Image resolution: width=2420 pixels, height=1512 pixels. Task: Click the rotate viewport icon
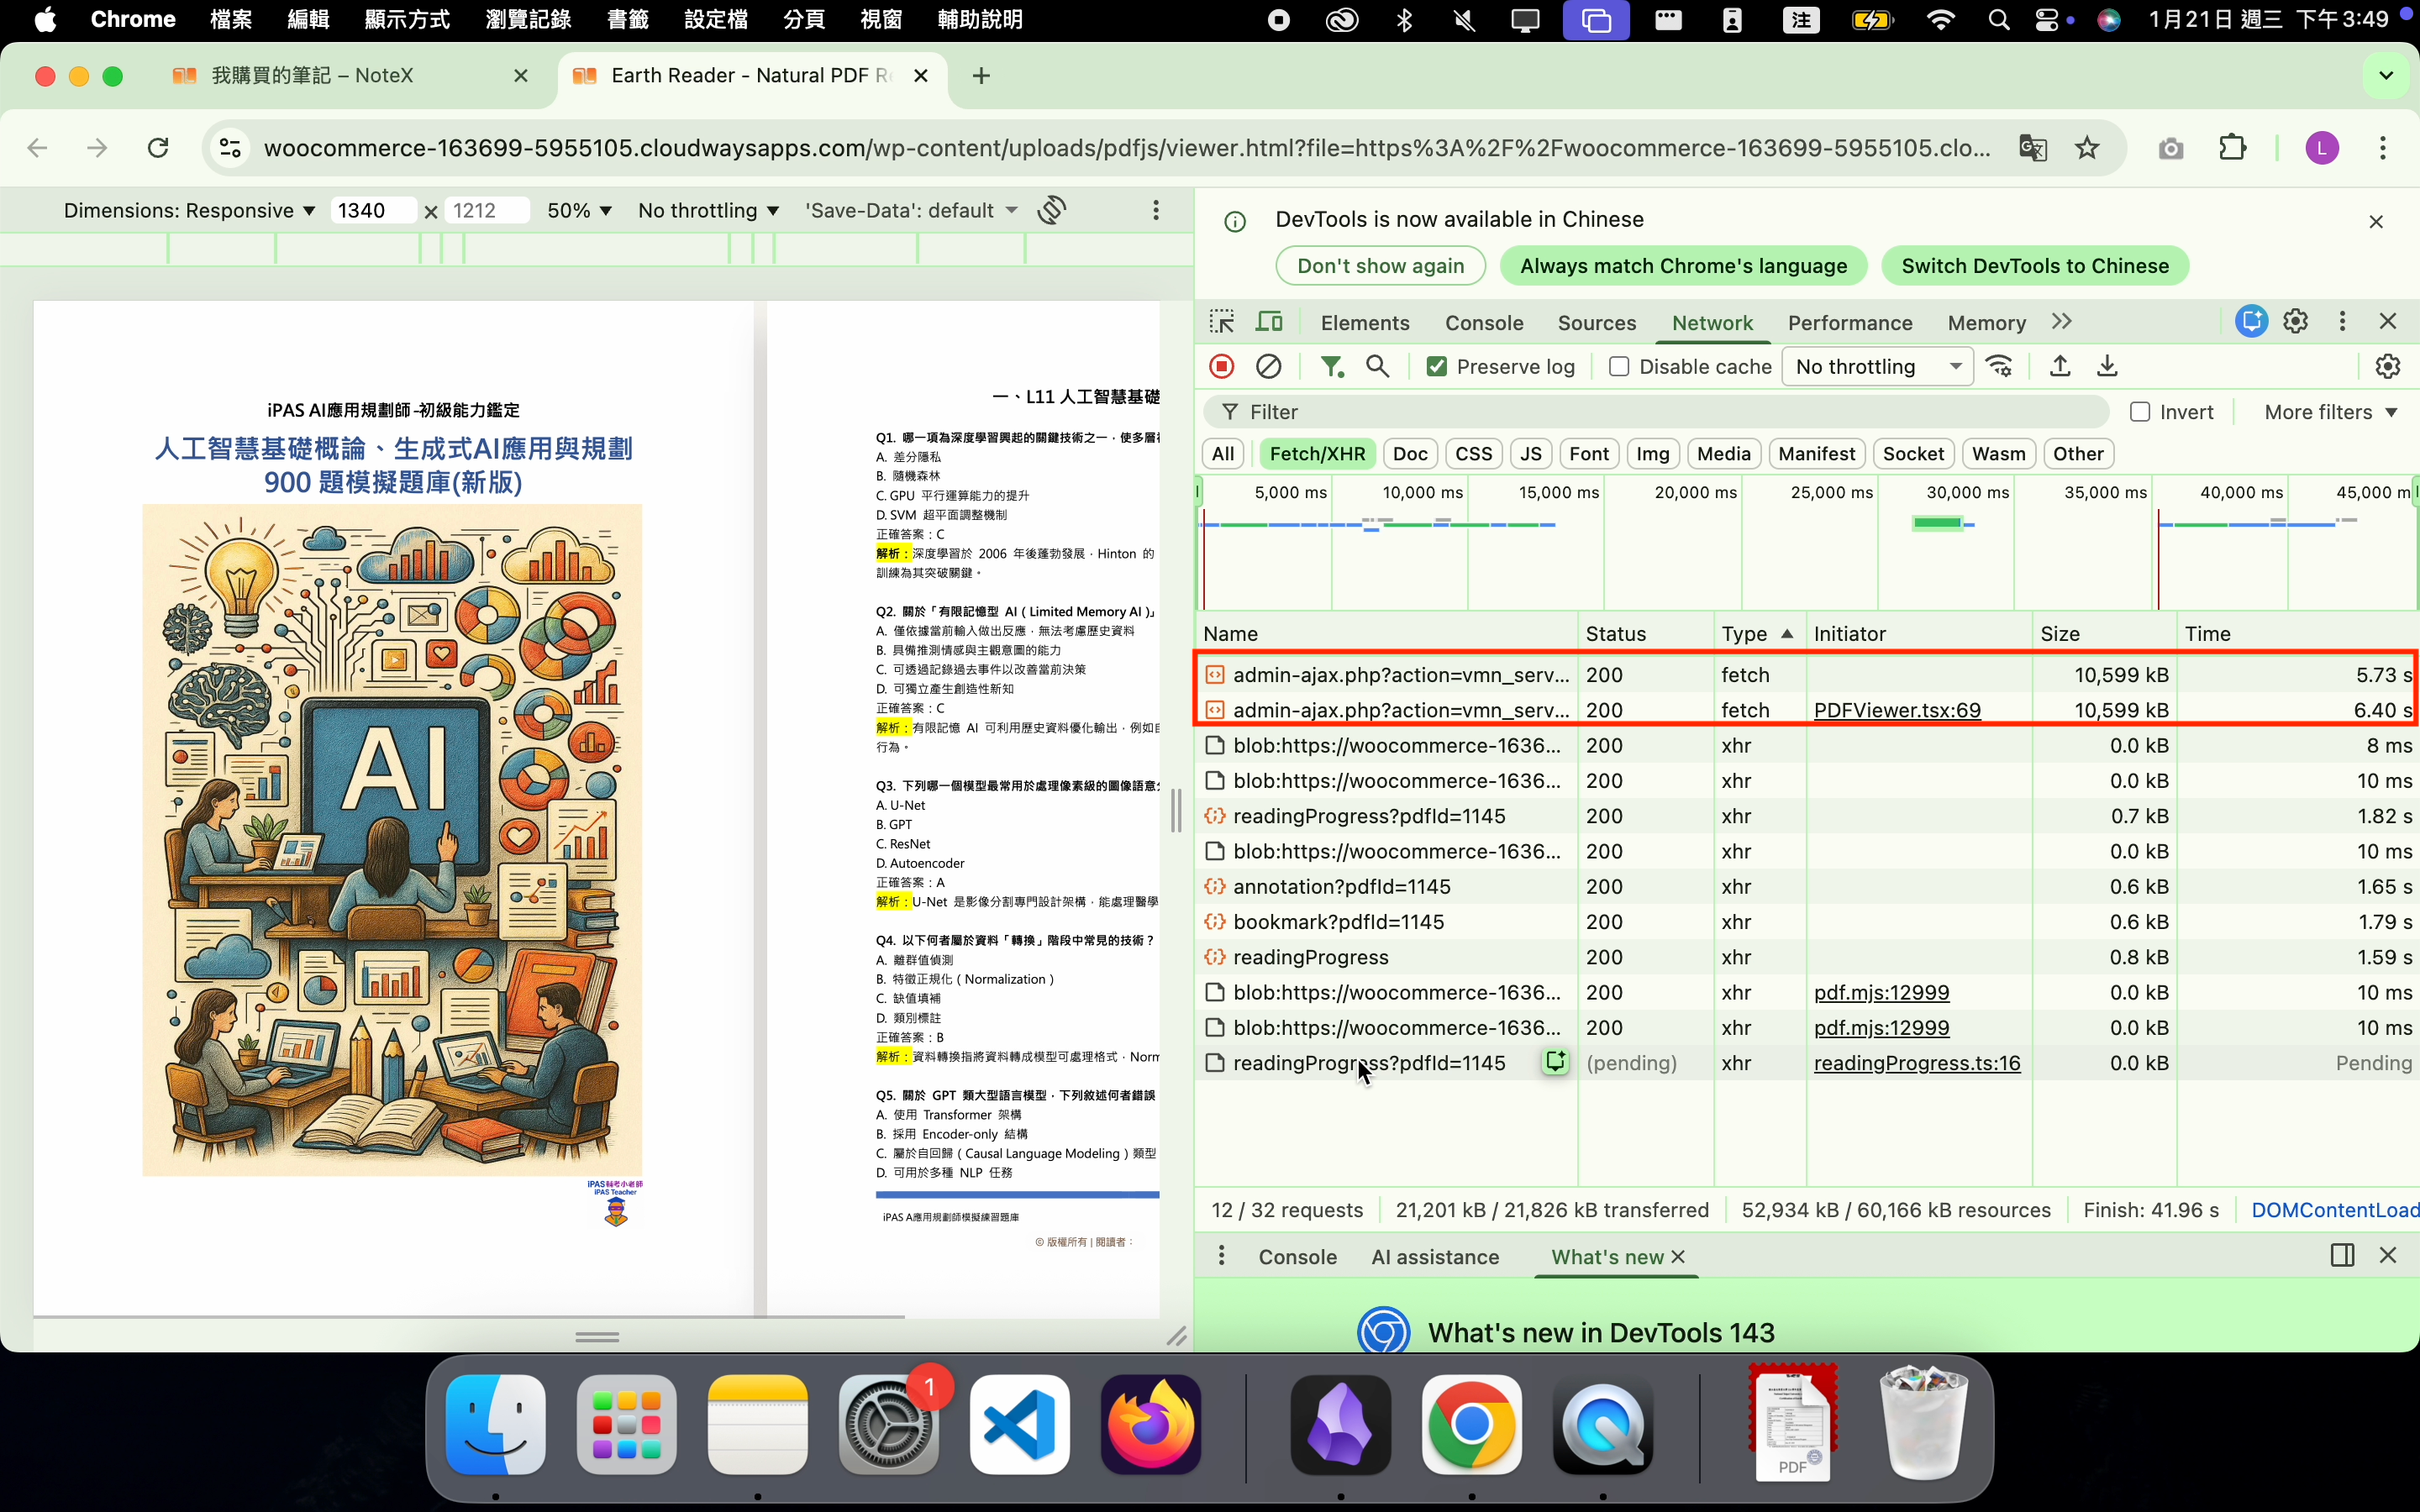[1051, 210]
